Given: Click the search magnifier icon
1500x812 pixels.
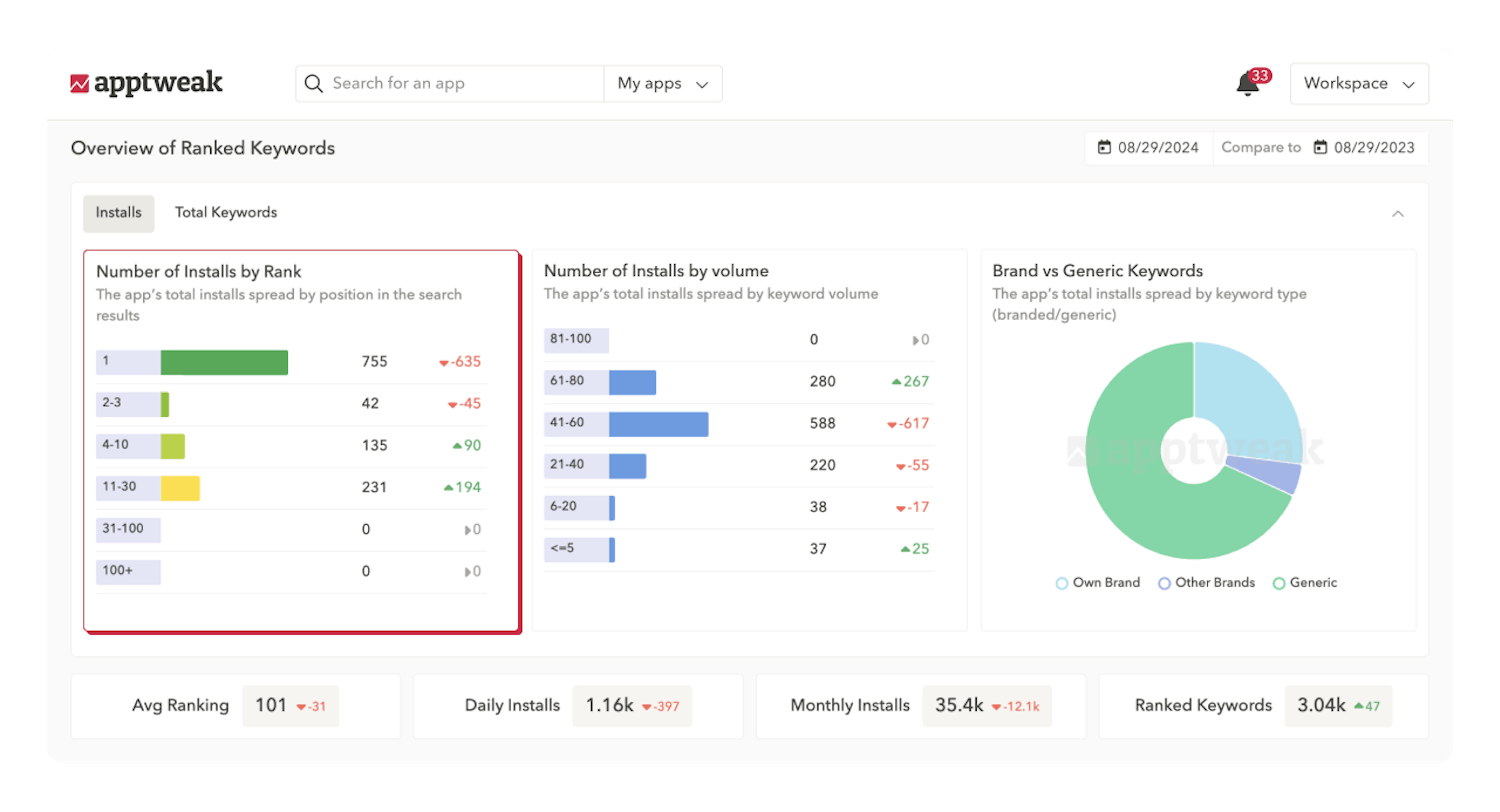Looking at the screenshot, I should click(313, 83).
